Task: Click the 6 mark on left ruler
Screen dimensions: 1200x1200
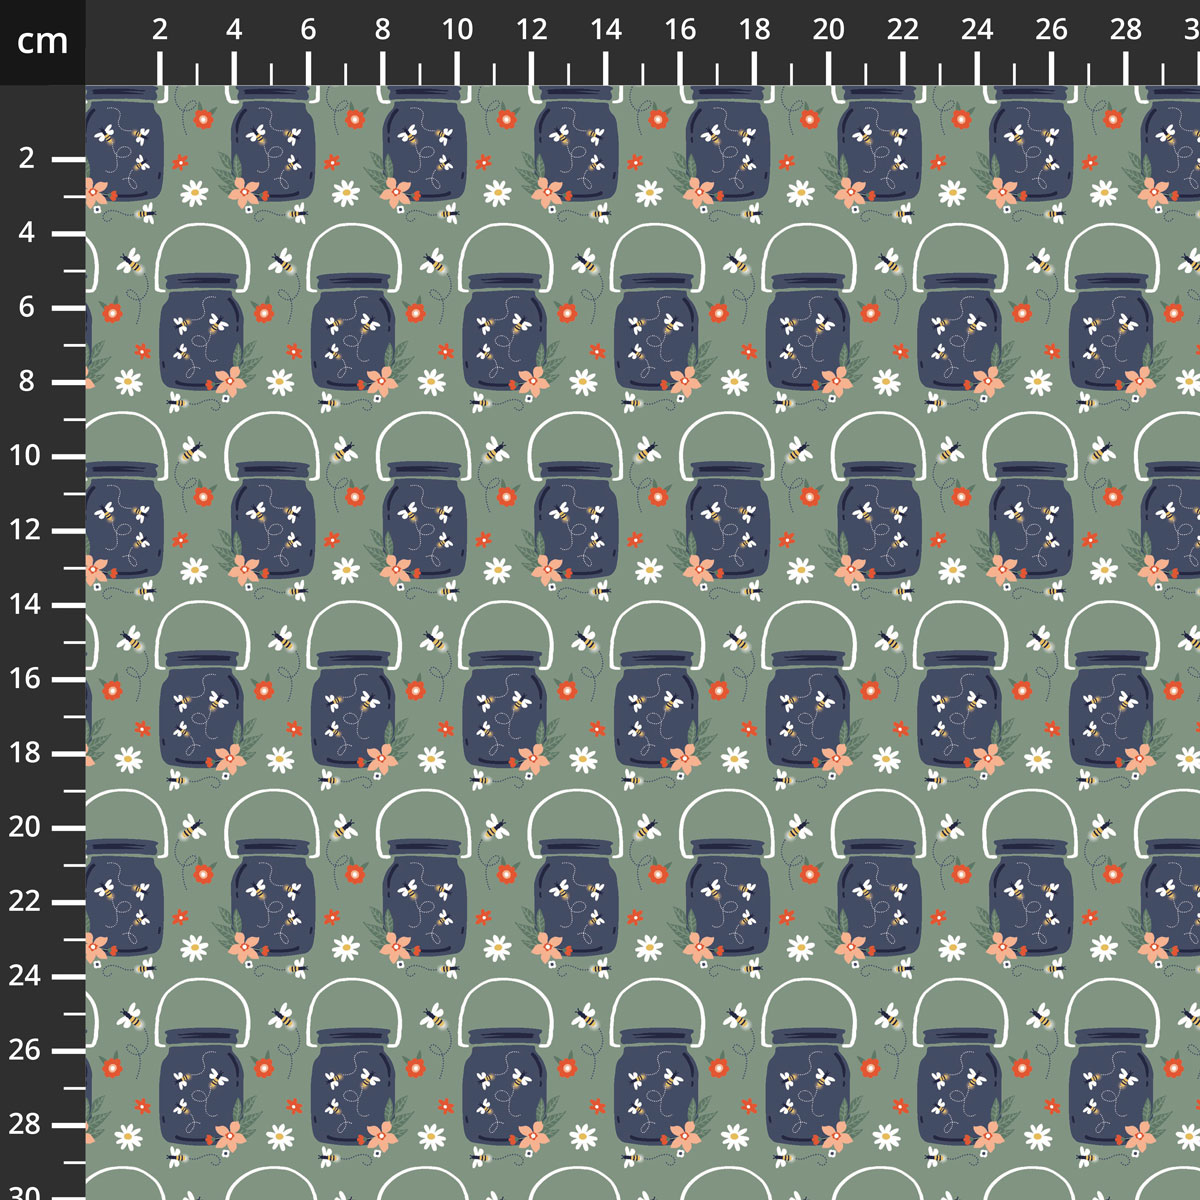Action: 27,307
